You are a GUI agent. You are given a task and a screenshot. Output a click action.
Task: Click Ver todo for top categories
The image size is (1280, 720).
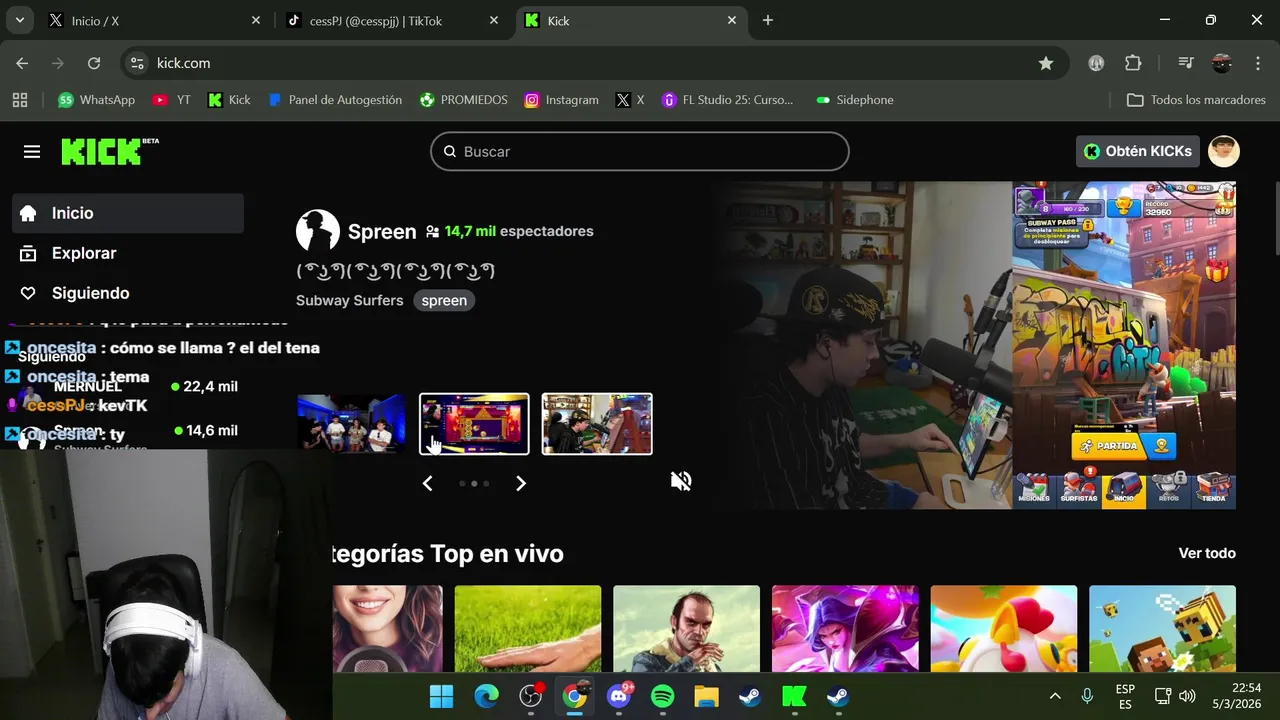(x=1207, y=553)
